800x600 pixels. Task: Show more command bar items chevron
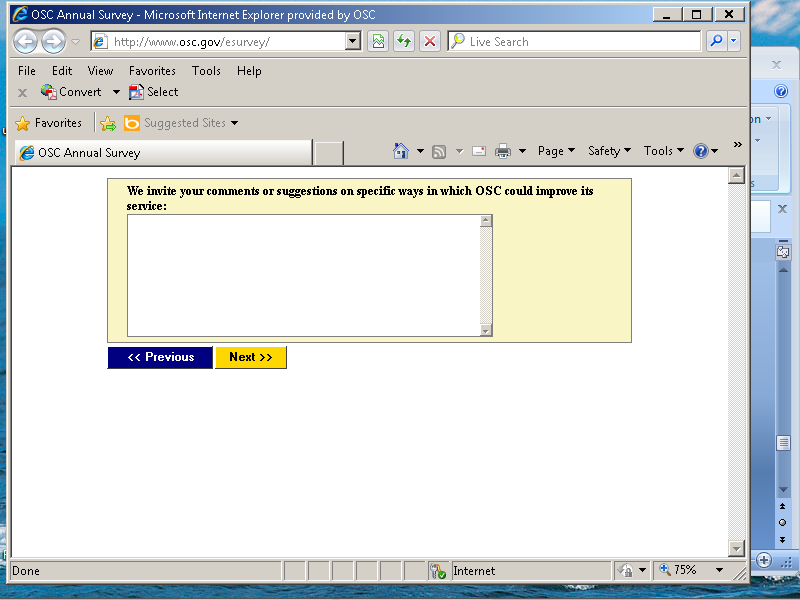coord(738,145)
